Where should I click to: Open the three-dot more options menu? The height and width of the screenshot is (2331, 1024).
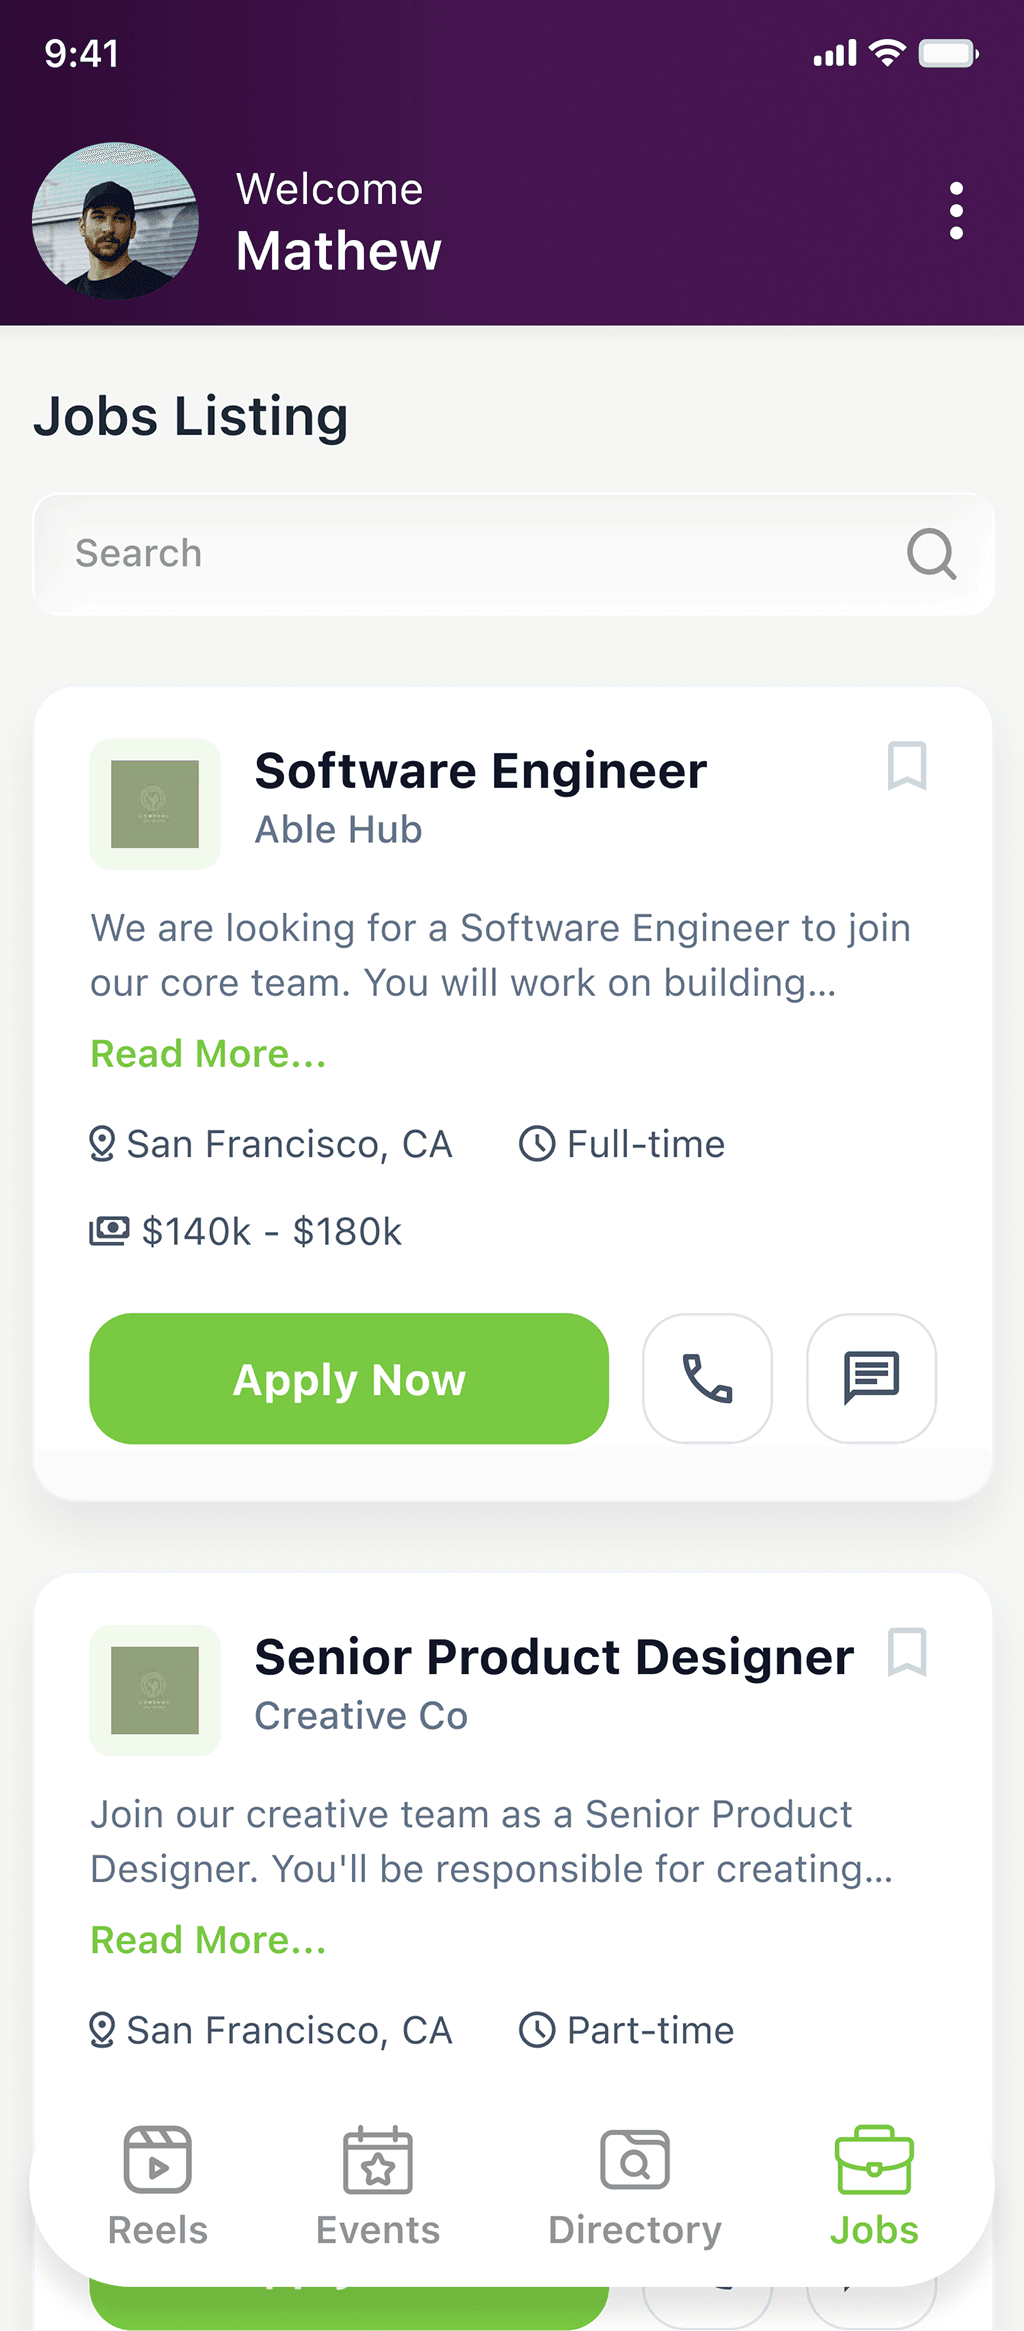(x=956, y=211)
